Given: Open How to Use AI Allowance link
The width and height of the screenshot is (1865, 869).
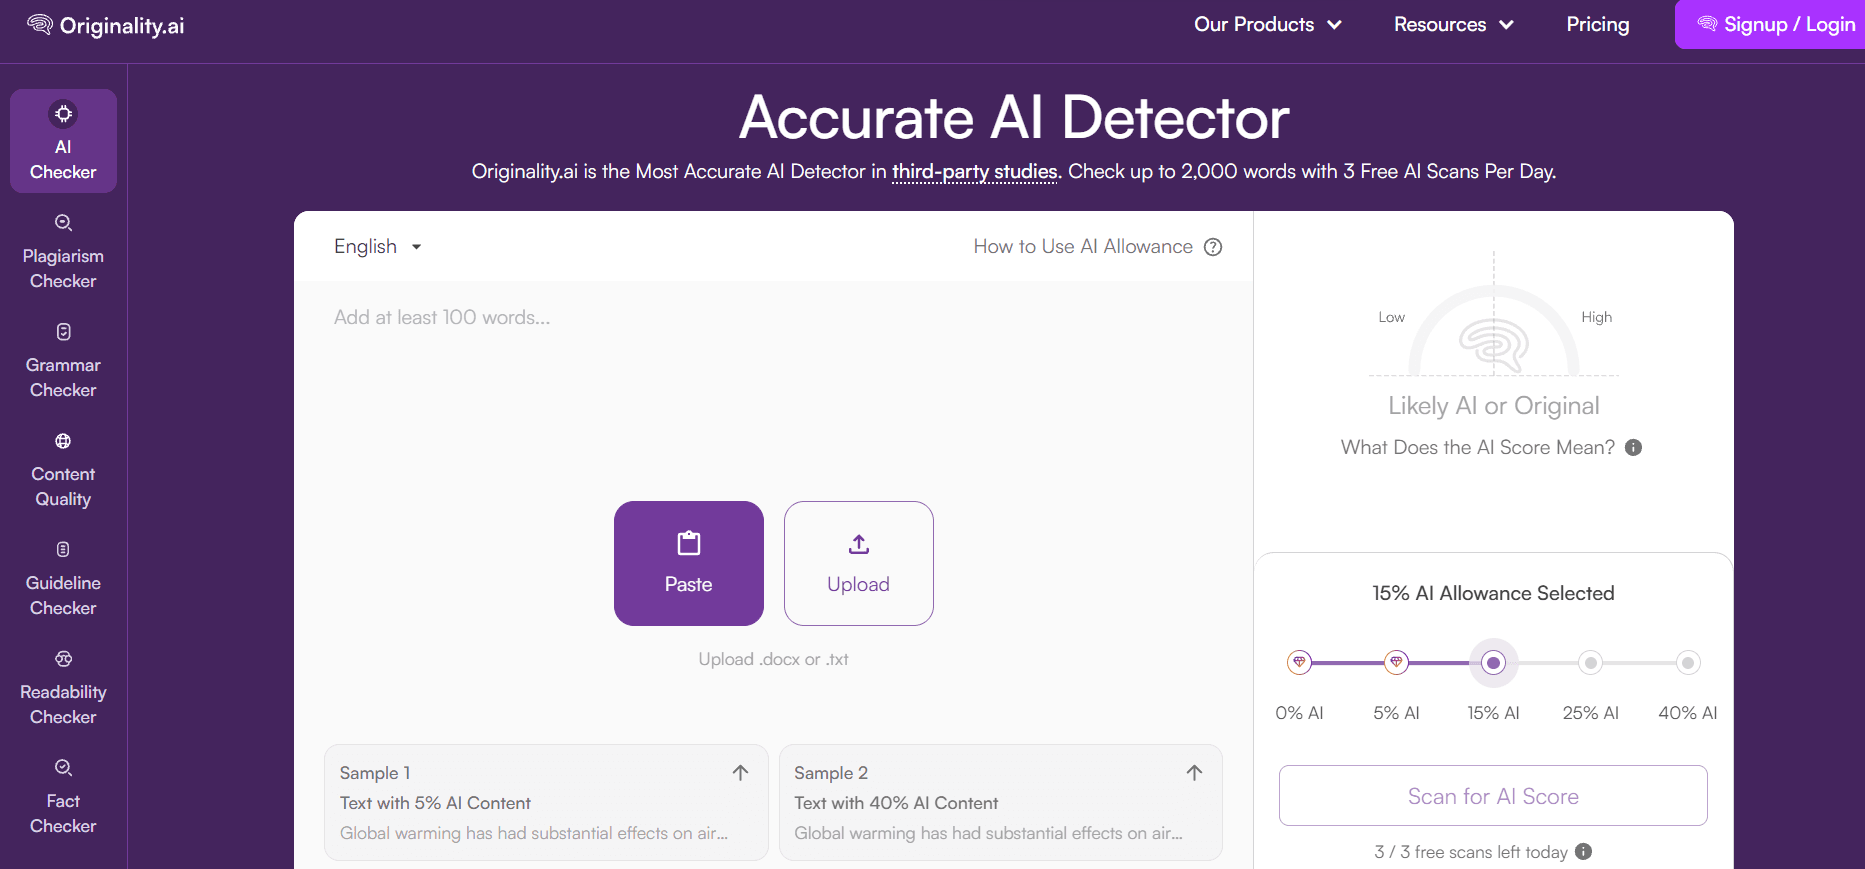Looking at the screenshot, I should pos(1083,247).
